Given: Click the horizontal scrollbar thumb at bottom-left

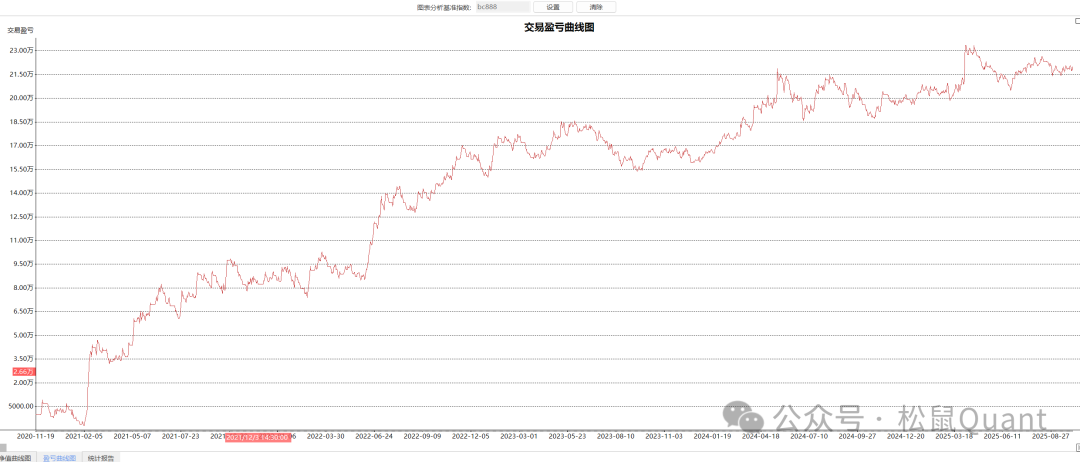Looking at the screenshot, I should pos(3,447).
